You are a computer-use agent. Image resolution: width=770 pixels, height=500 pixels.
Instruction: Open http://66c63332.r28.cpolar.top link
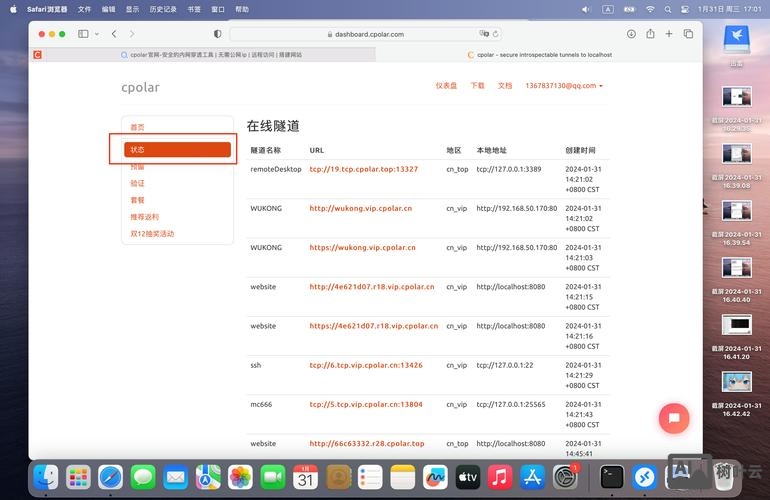tap(367, 444)
